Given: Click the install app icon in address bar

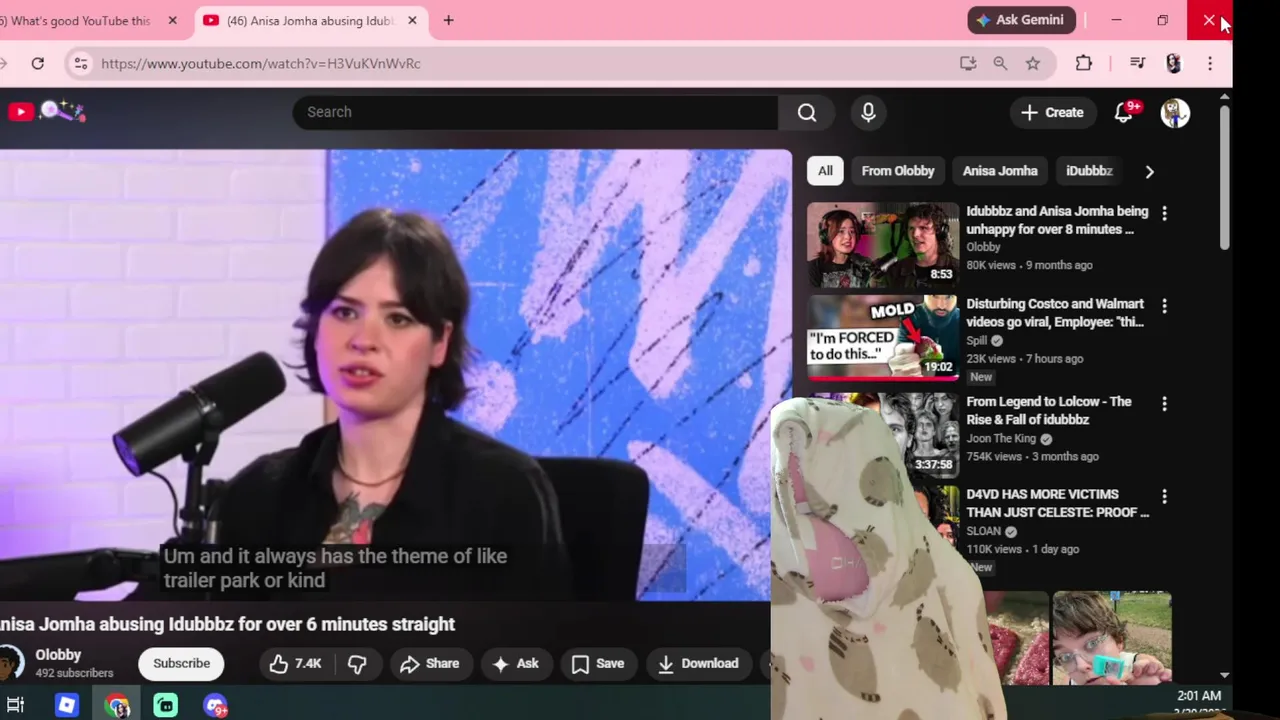Looking at the screenshot, I should tap(967, 63).
